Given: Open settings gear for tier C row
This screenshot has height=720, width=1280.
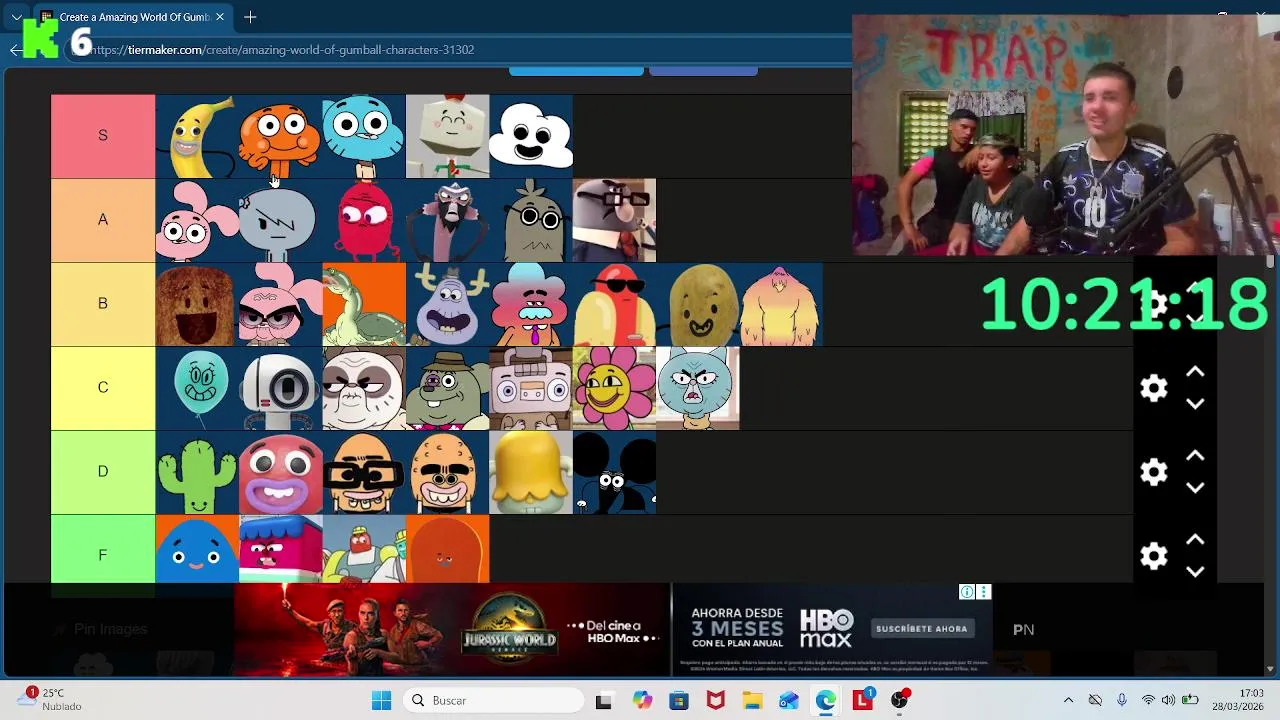Looking at the screenshot, I should [x=1154, y=388].
